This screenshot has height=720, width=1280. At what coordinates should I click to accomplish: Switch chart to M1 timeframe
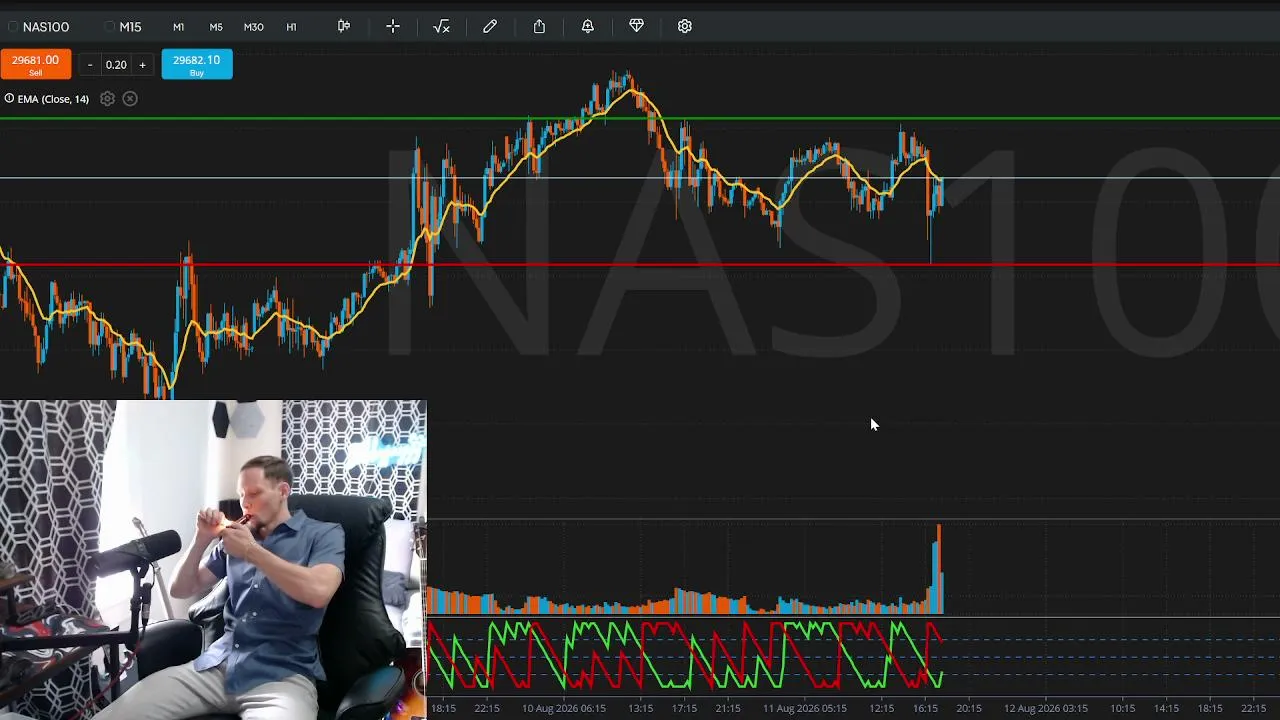pos(178,27)
